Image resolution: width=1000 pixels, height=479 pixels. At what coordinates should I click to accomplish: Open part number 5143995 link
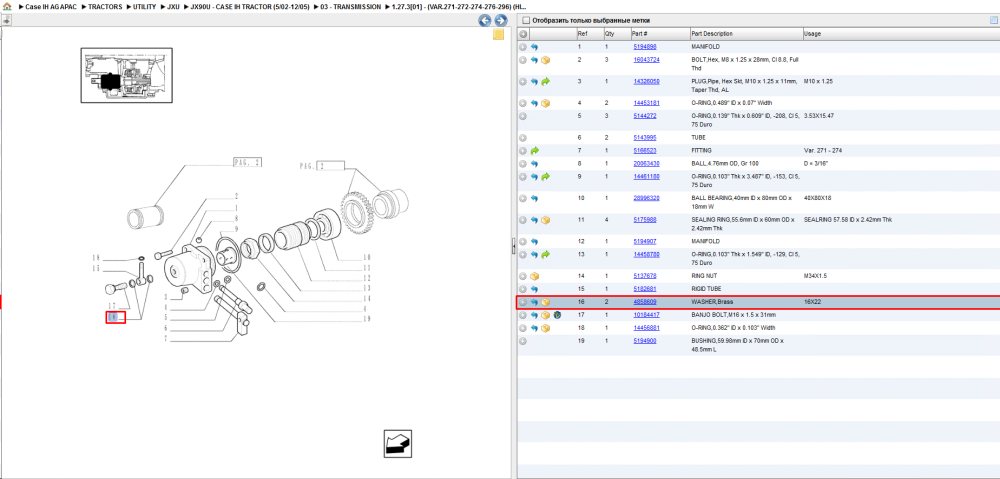644,137
